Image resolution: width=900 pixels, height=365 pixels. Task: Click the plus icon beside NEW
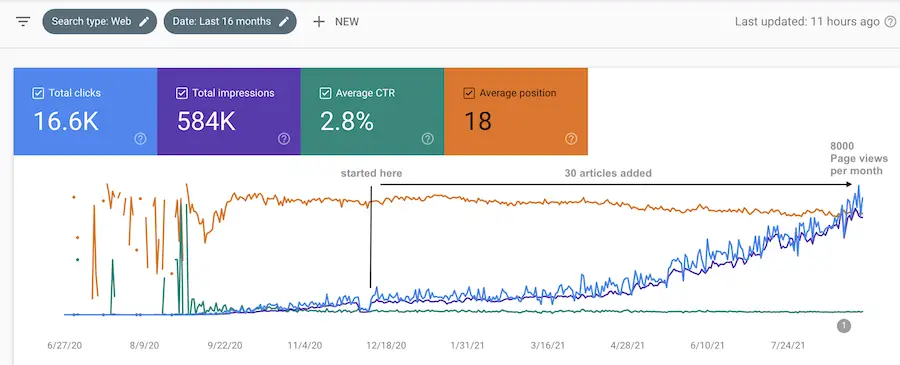click(319, 22)
